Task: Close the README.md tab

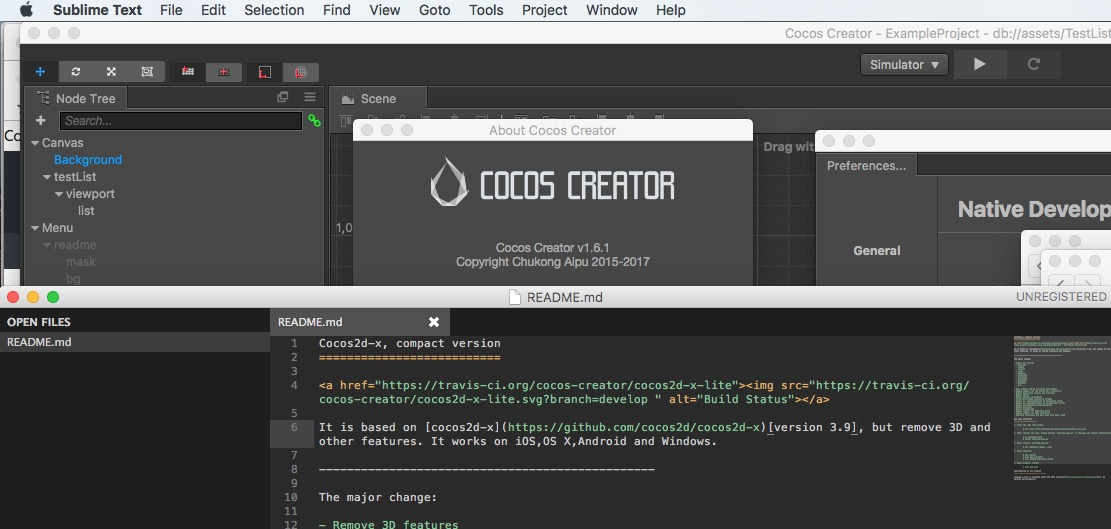Action: (434, 322)
